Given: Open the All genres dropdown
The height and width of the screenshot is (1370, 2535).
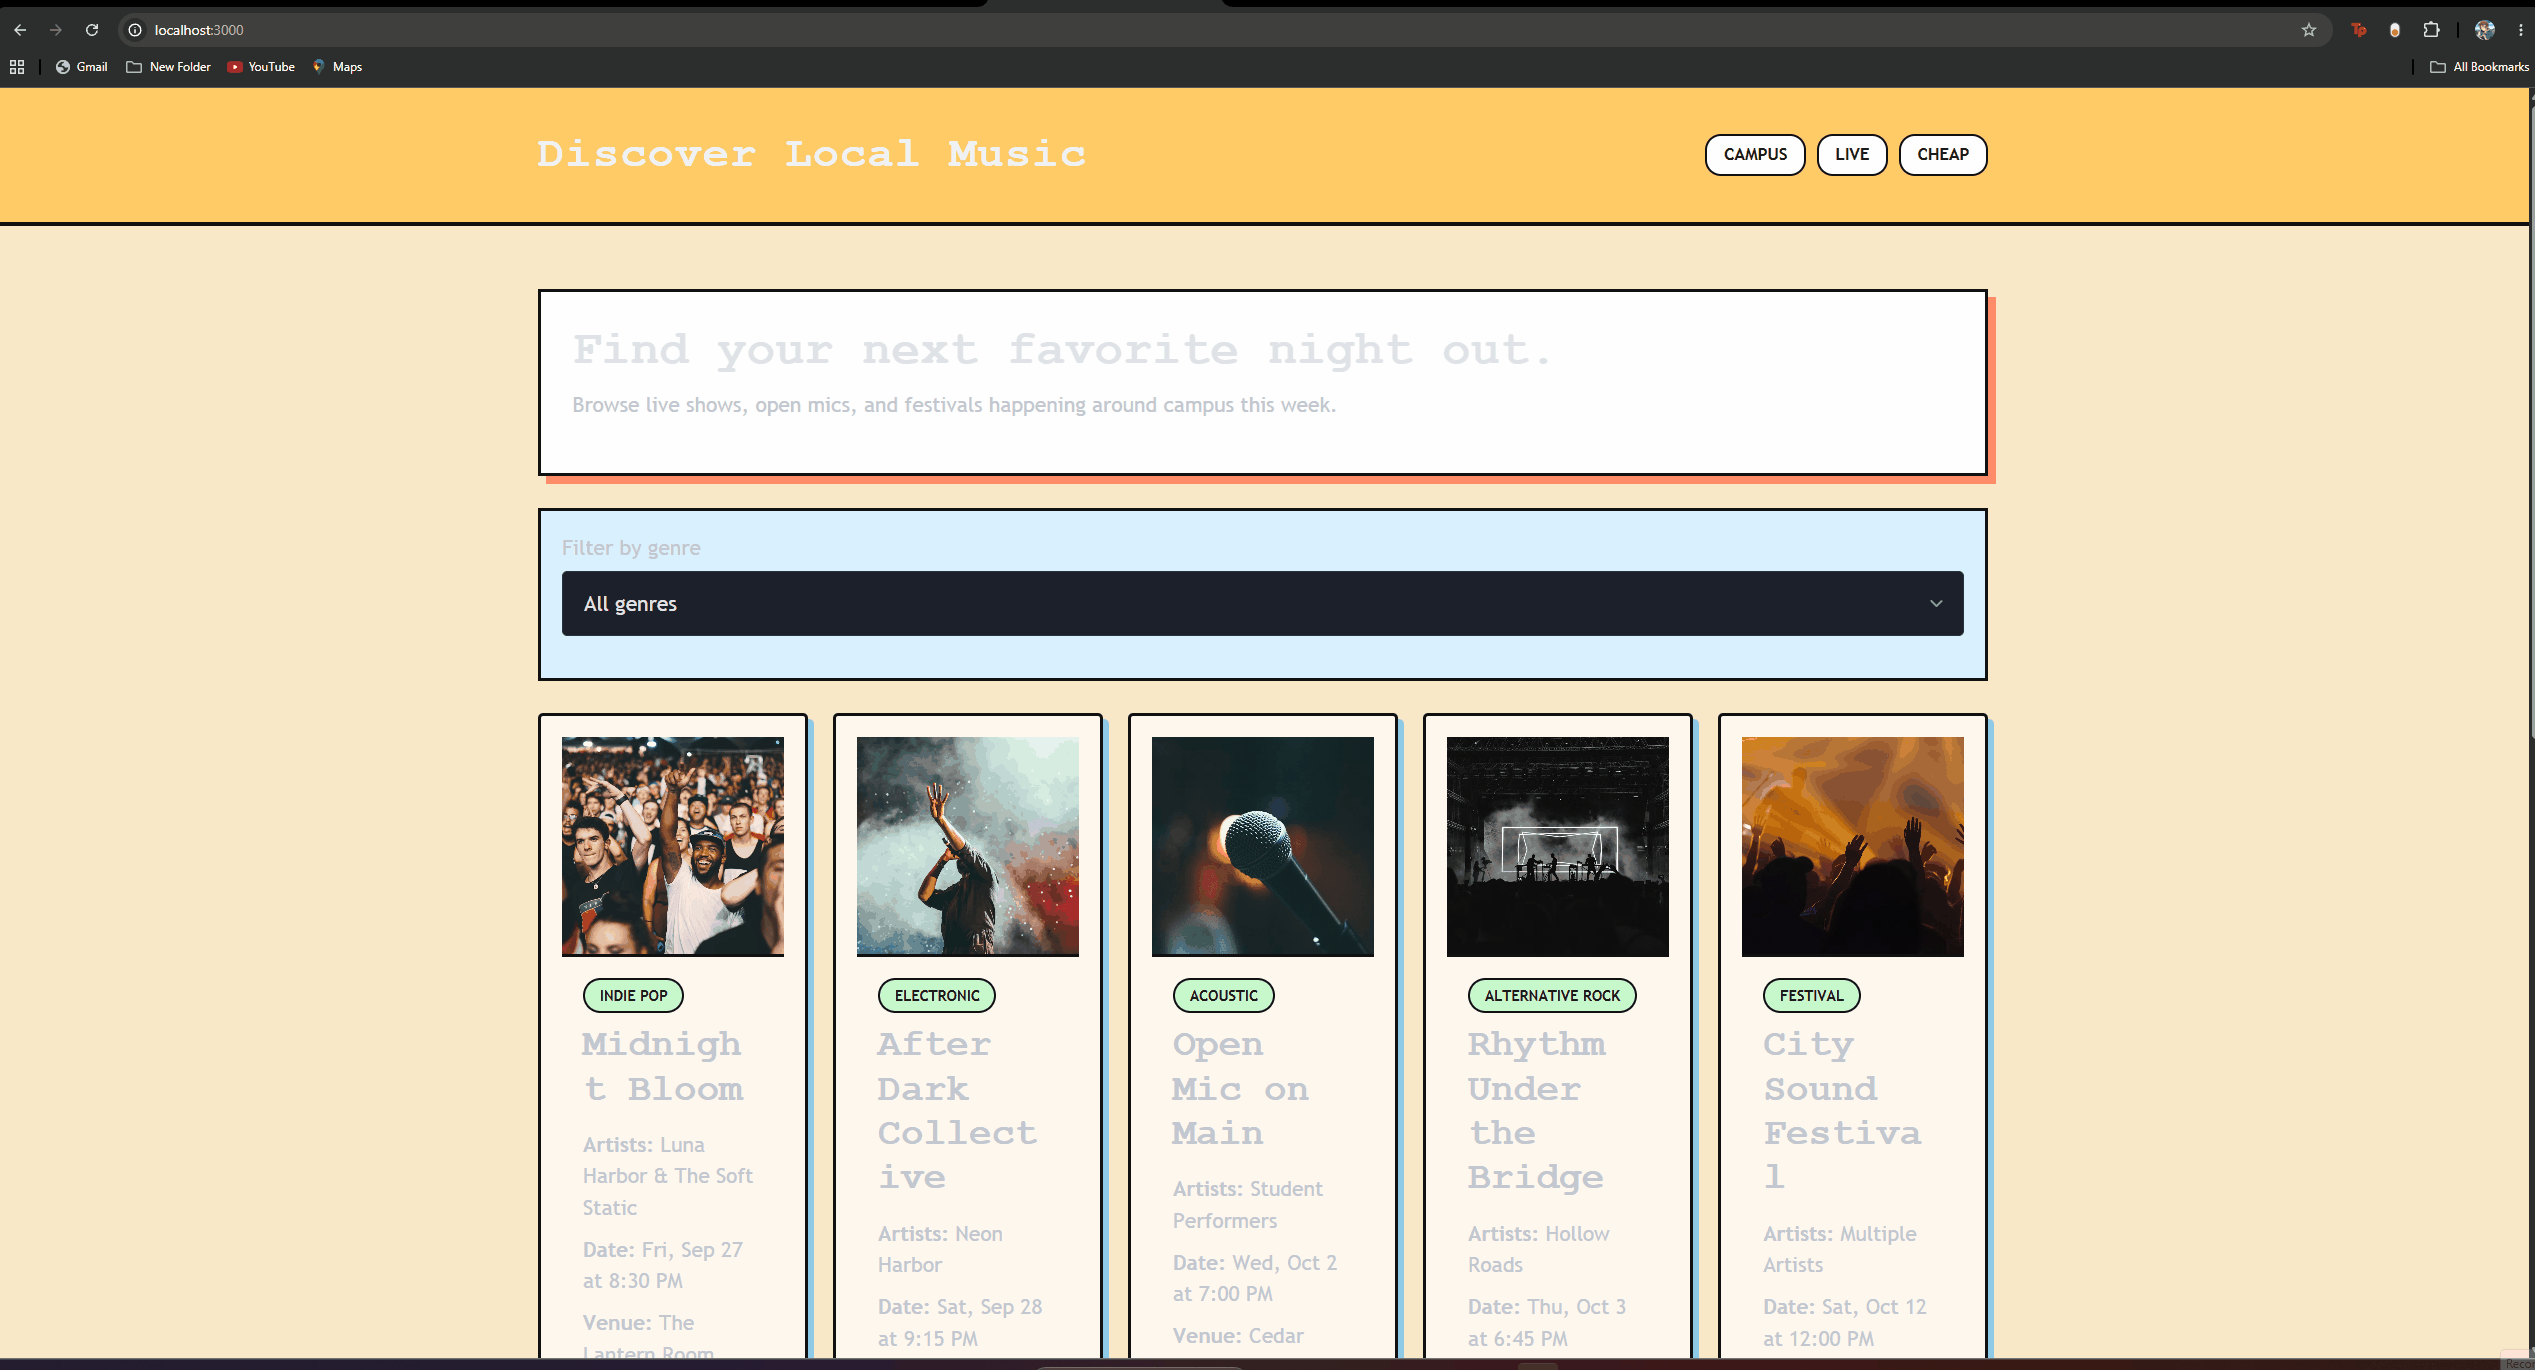Looking at the screenshot, I should tap(1262, 604).
